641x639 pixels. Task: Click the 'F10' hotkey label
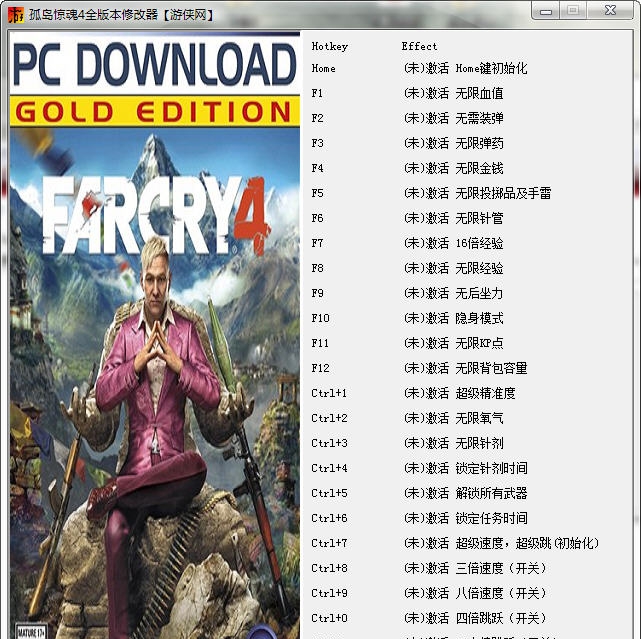[320, 318]
